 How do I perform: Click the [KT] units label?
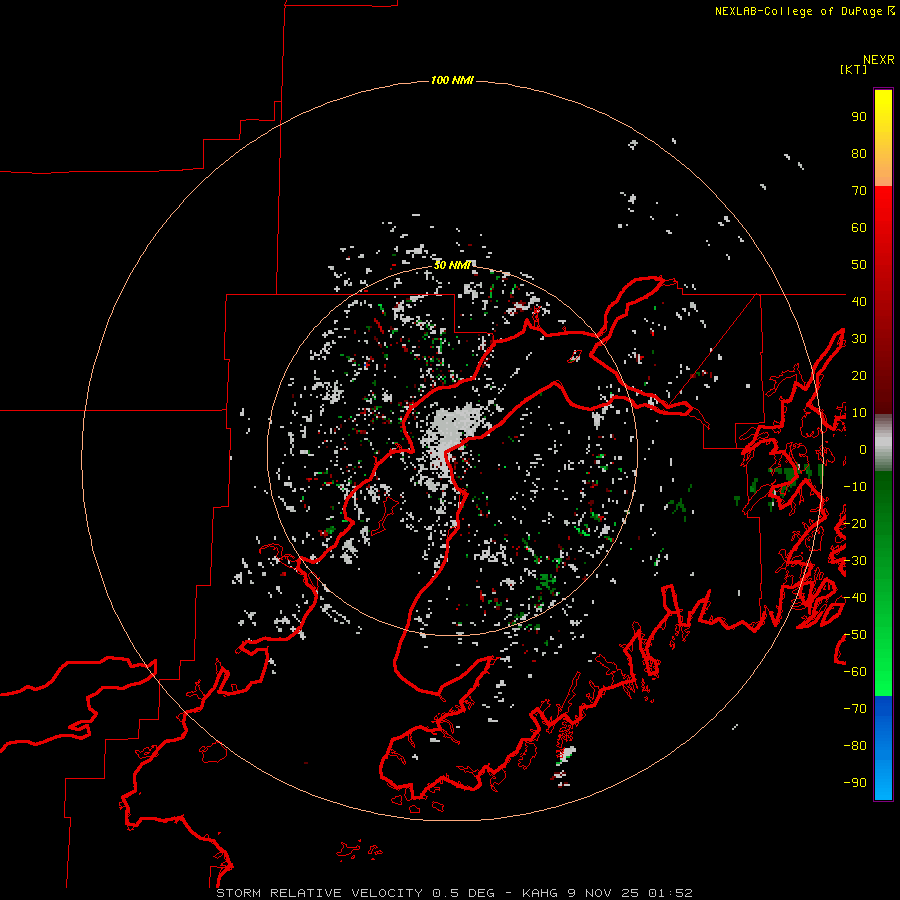854,69
